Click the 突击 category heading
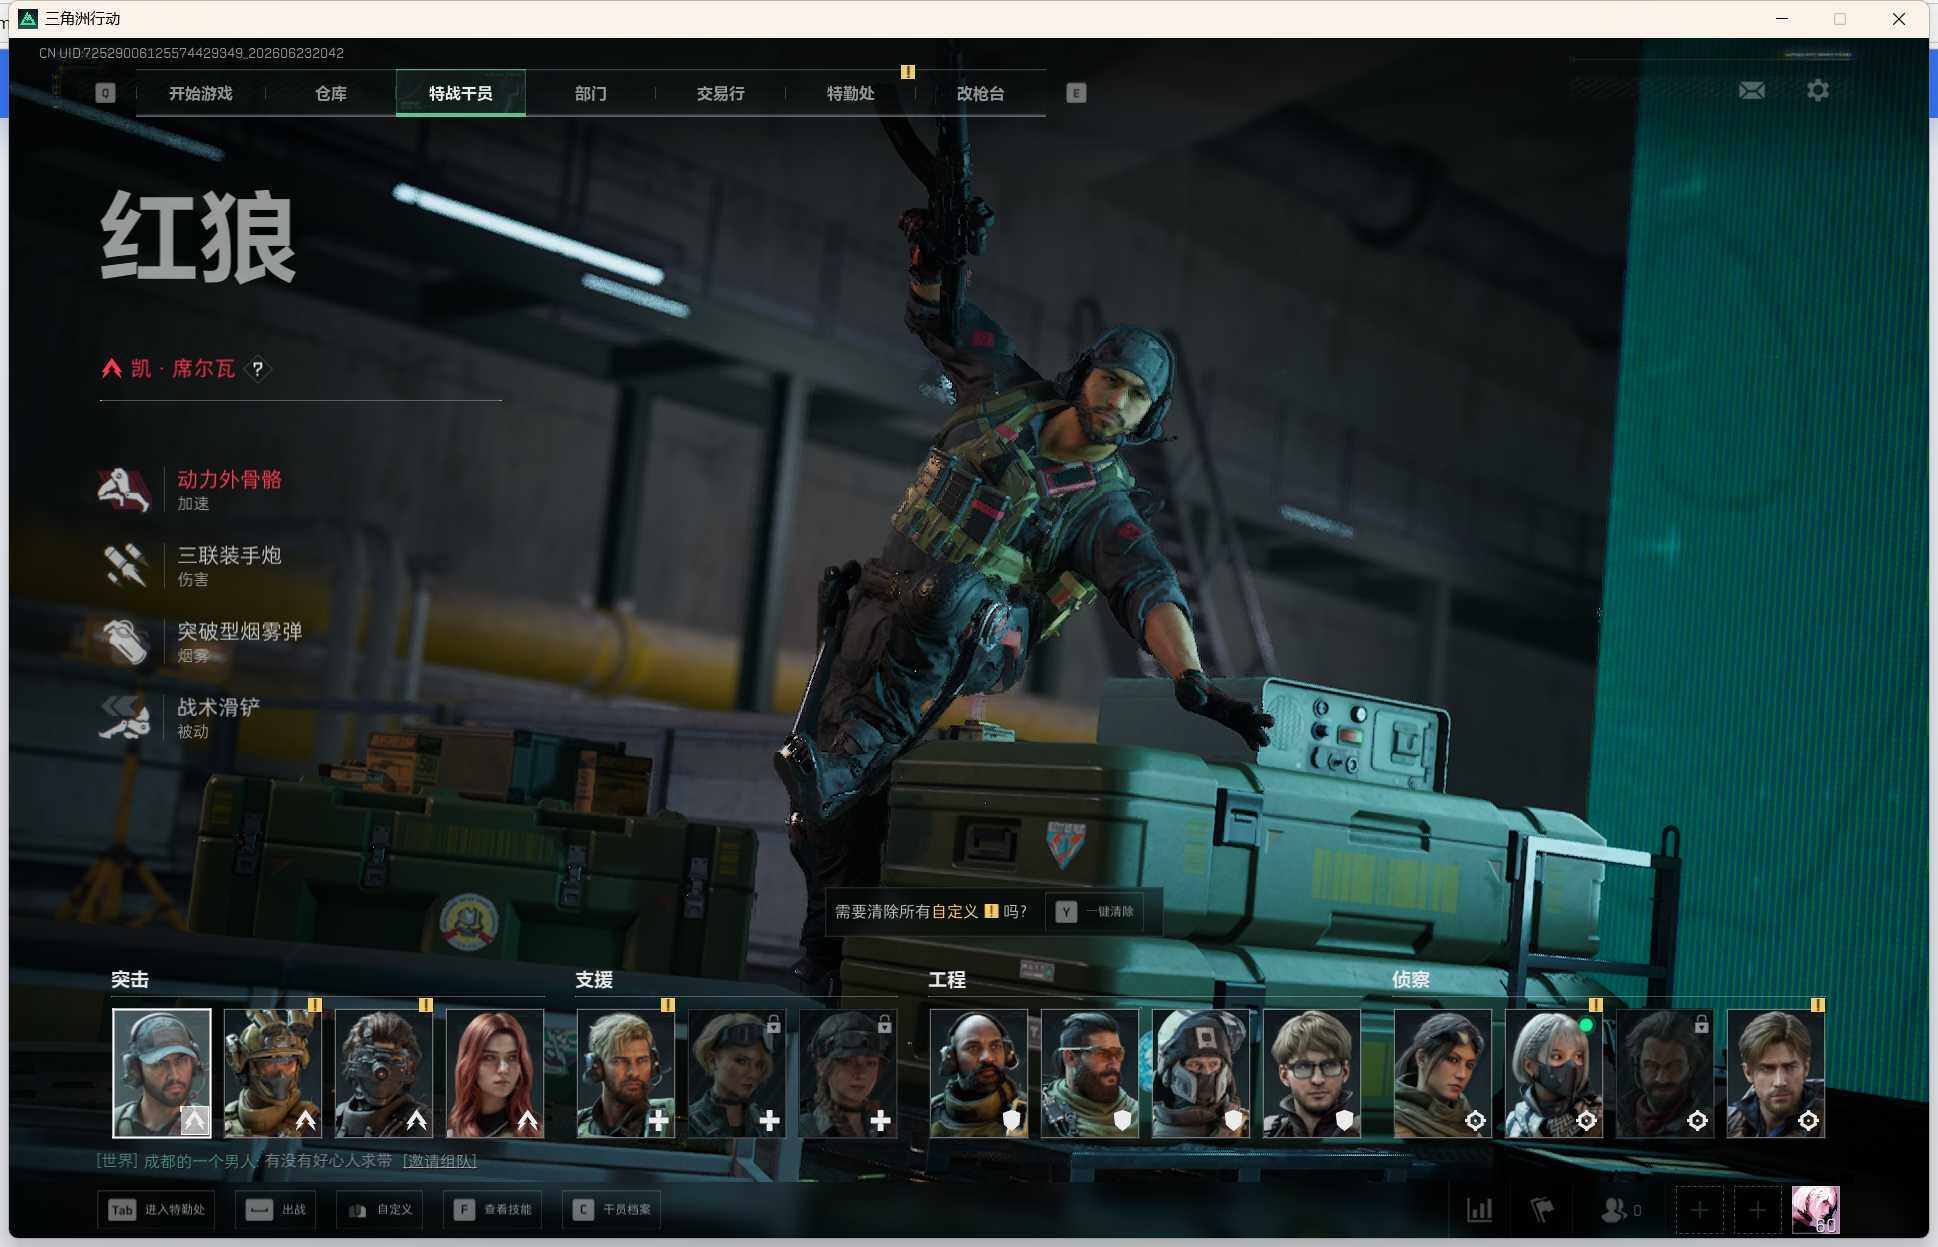 click(x=130, y=980)
